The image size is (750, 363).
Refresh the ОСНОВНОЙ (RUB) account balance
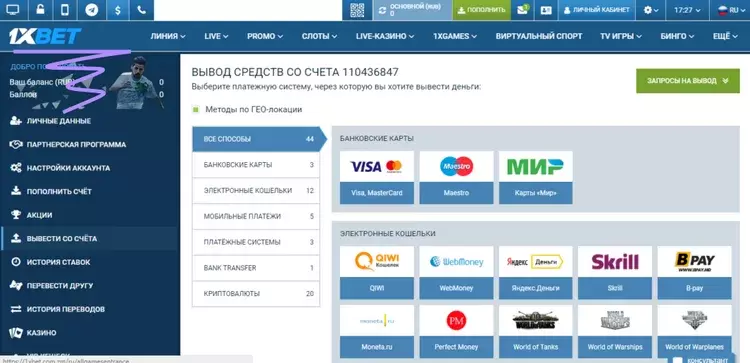click(382, 10)
